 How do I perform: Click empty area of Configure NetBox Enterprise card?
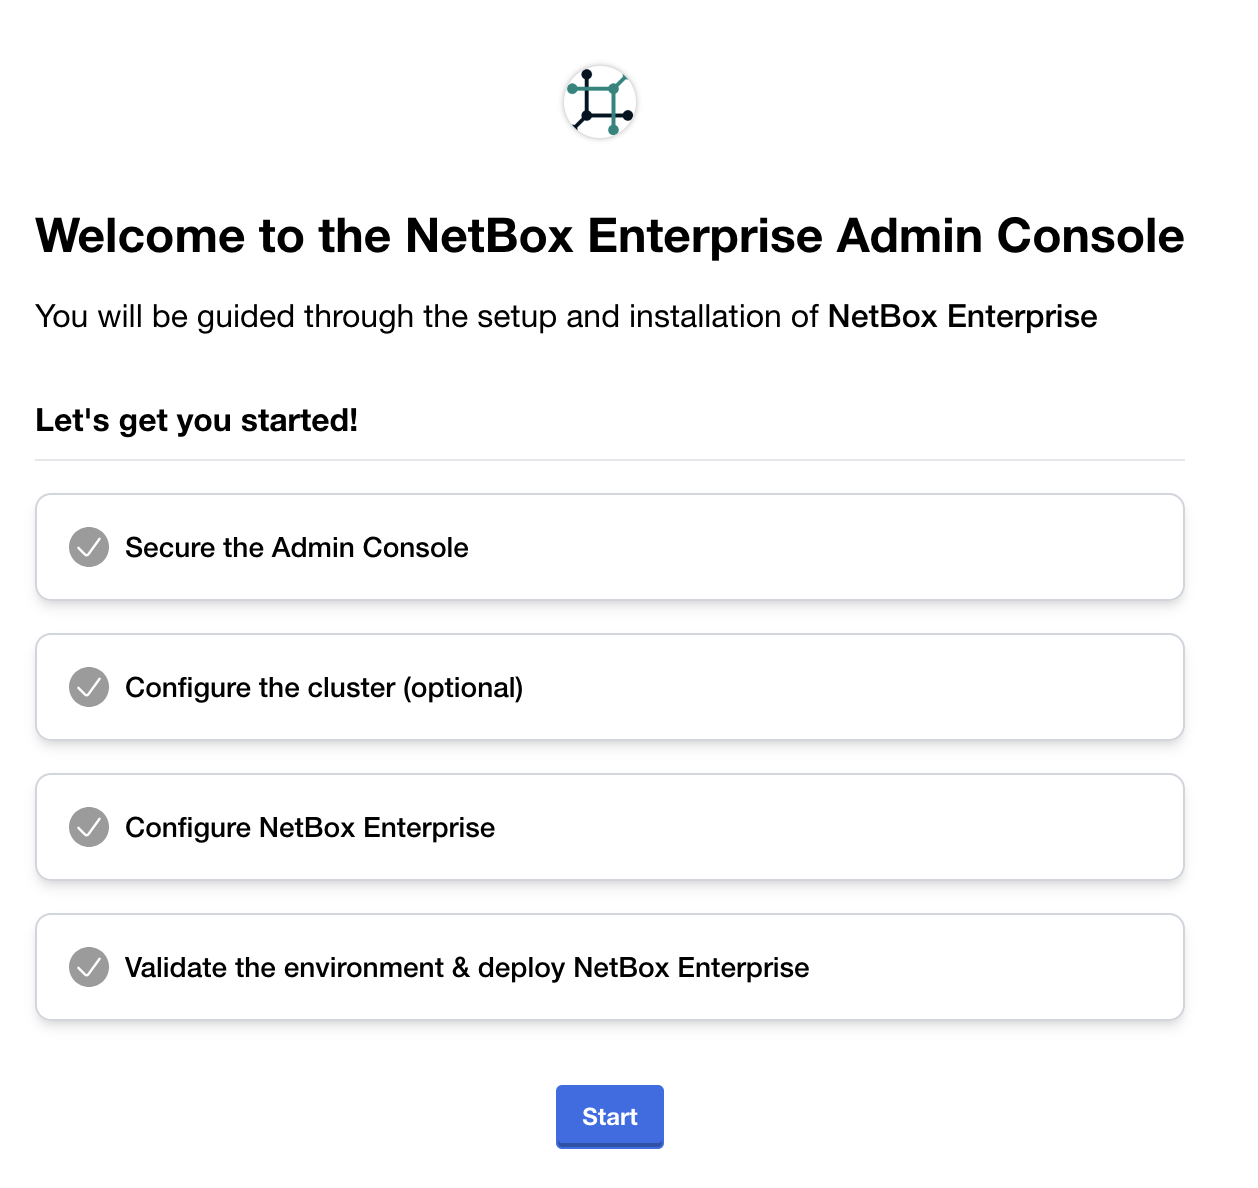pos(850,828)
